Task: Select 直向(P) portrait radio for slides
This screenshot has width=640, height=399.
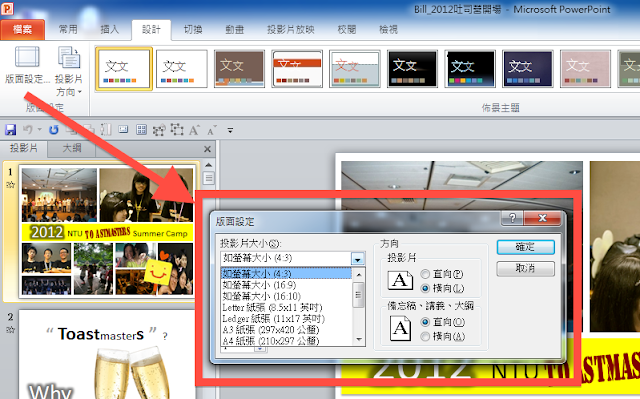Action: [x=425, y=274]
